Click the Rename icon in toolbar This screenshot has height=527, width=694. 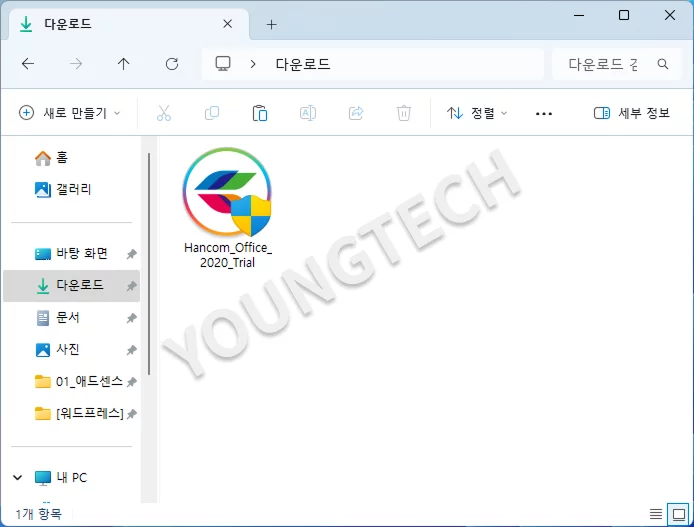[x=308, y=113]
